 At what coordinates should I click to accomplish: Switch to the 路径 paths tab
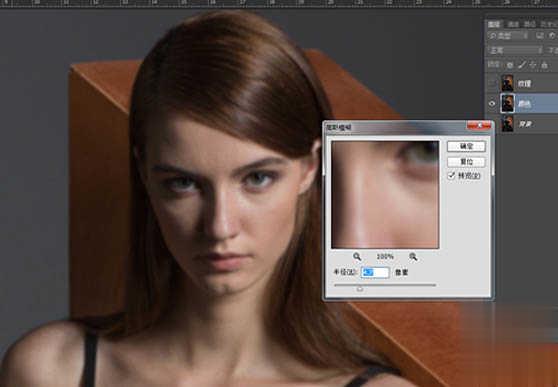(530, 24)
